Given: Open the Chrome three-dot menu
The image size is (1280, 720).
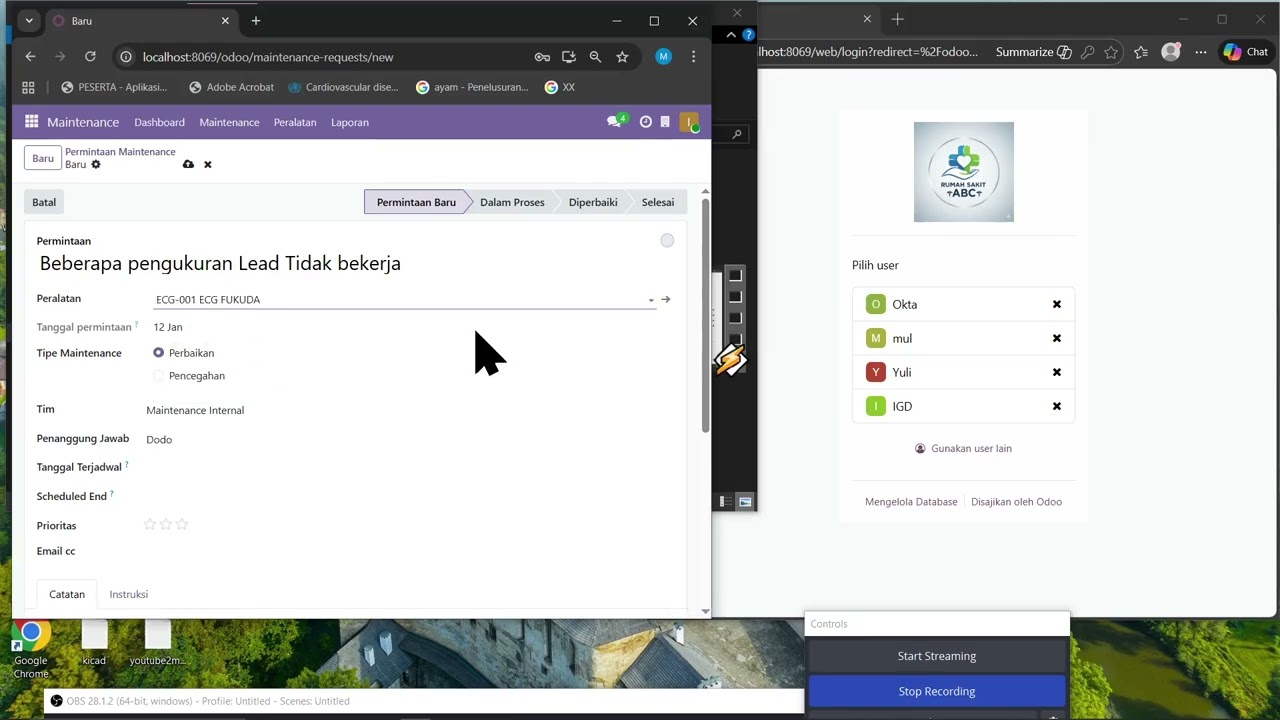Looking at the screenshot, I should tap(693, 57).
